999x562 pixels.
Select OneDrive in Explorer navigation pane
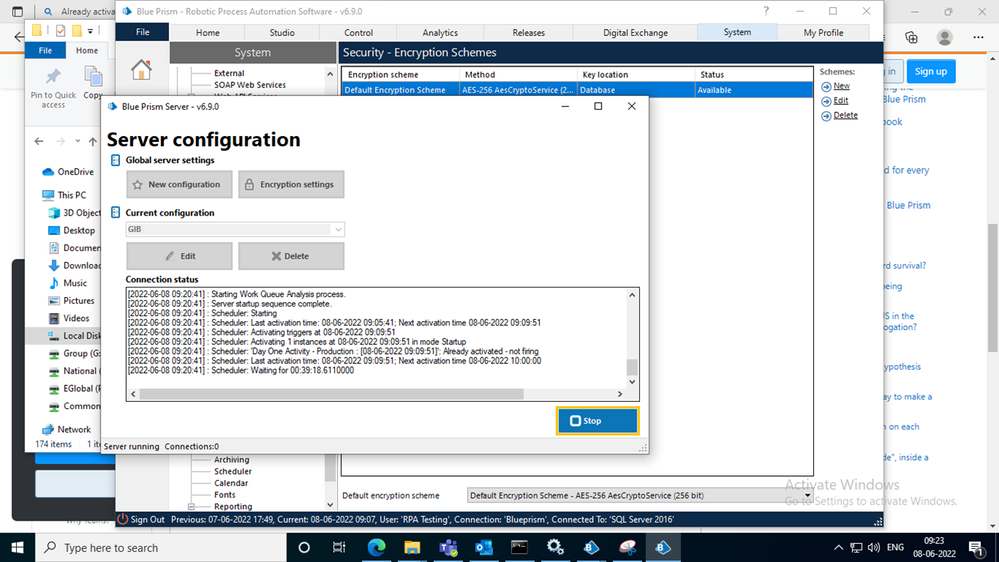[x=68, y=172]
